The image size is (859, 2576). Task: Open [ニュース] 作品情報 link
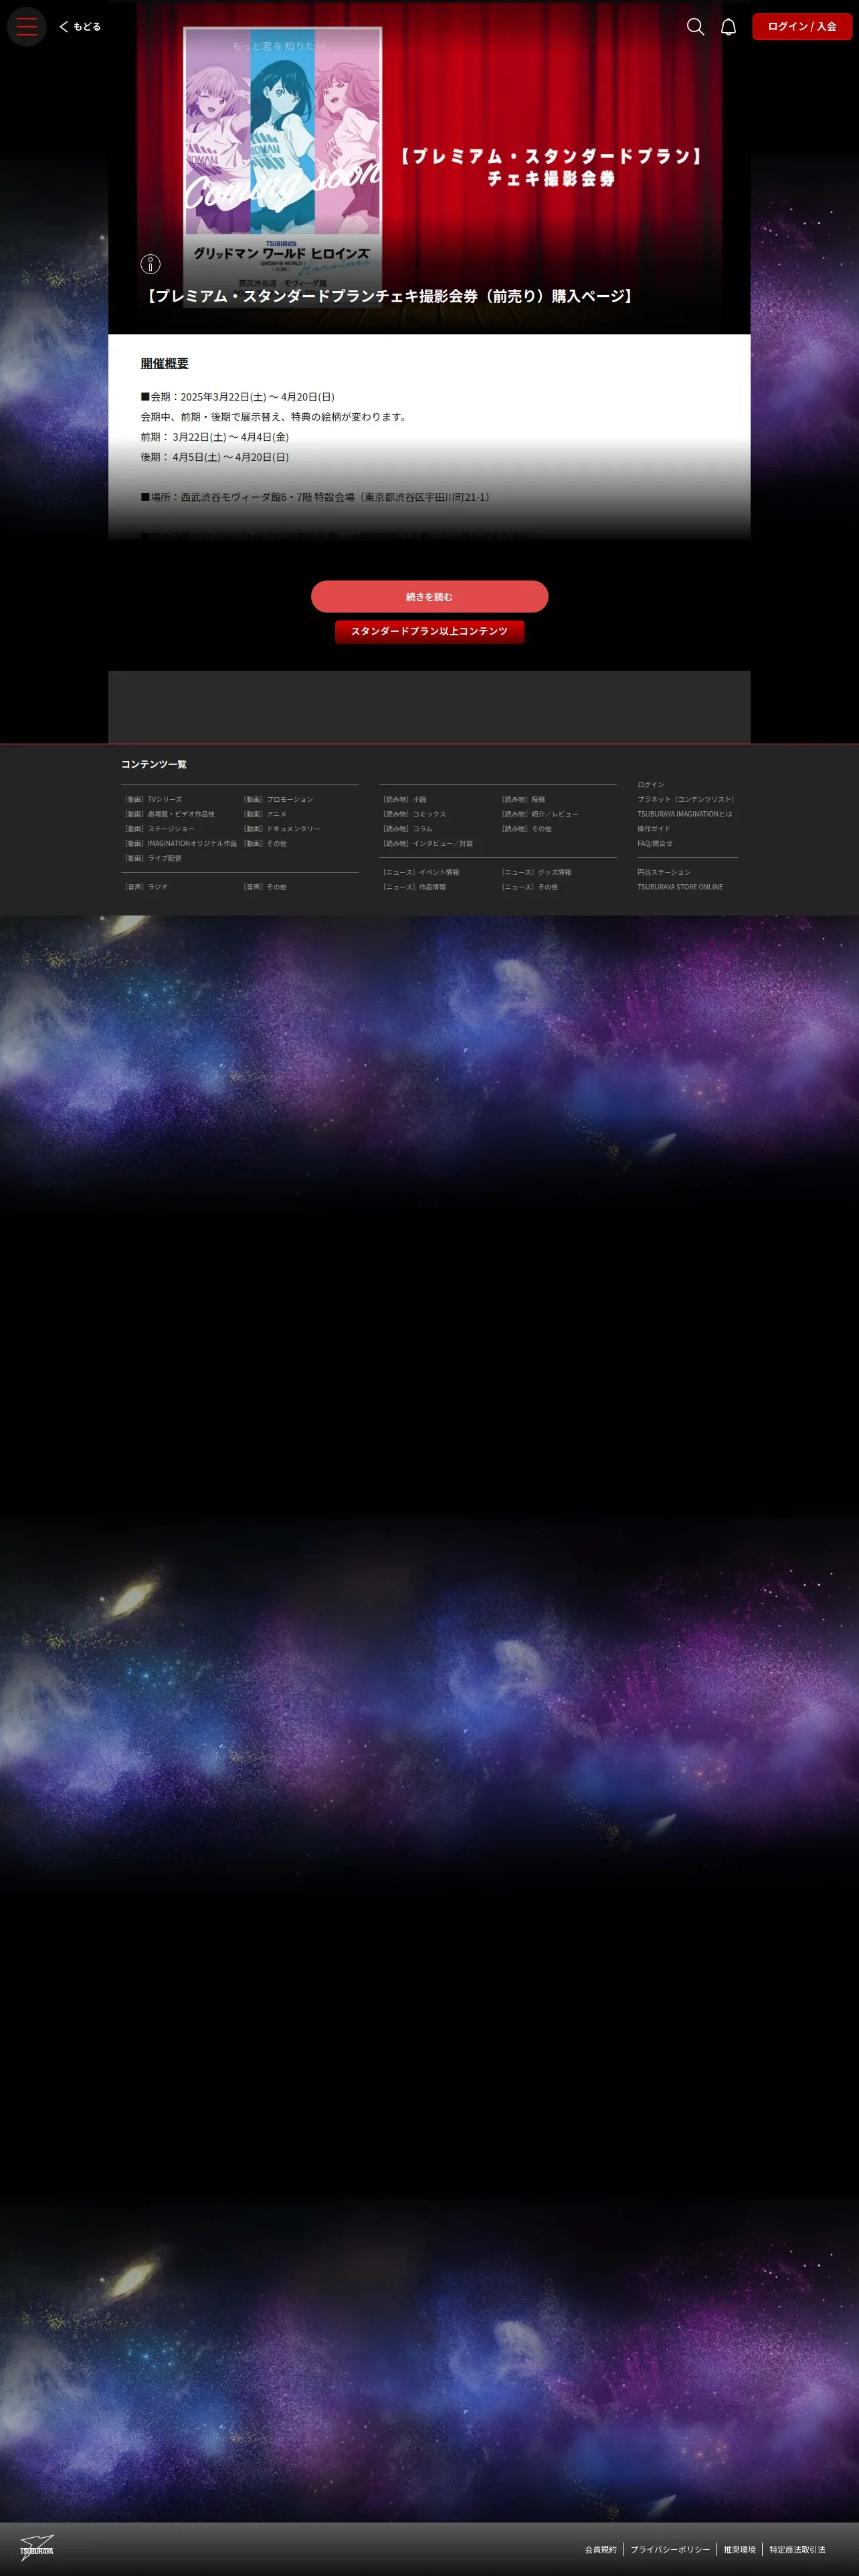pos(414,887)
